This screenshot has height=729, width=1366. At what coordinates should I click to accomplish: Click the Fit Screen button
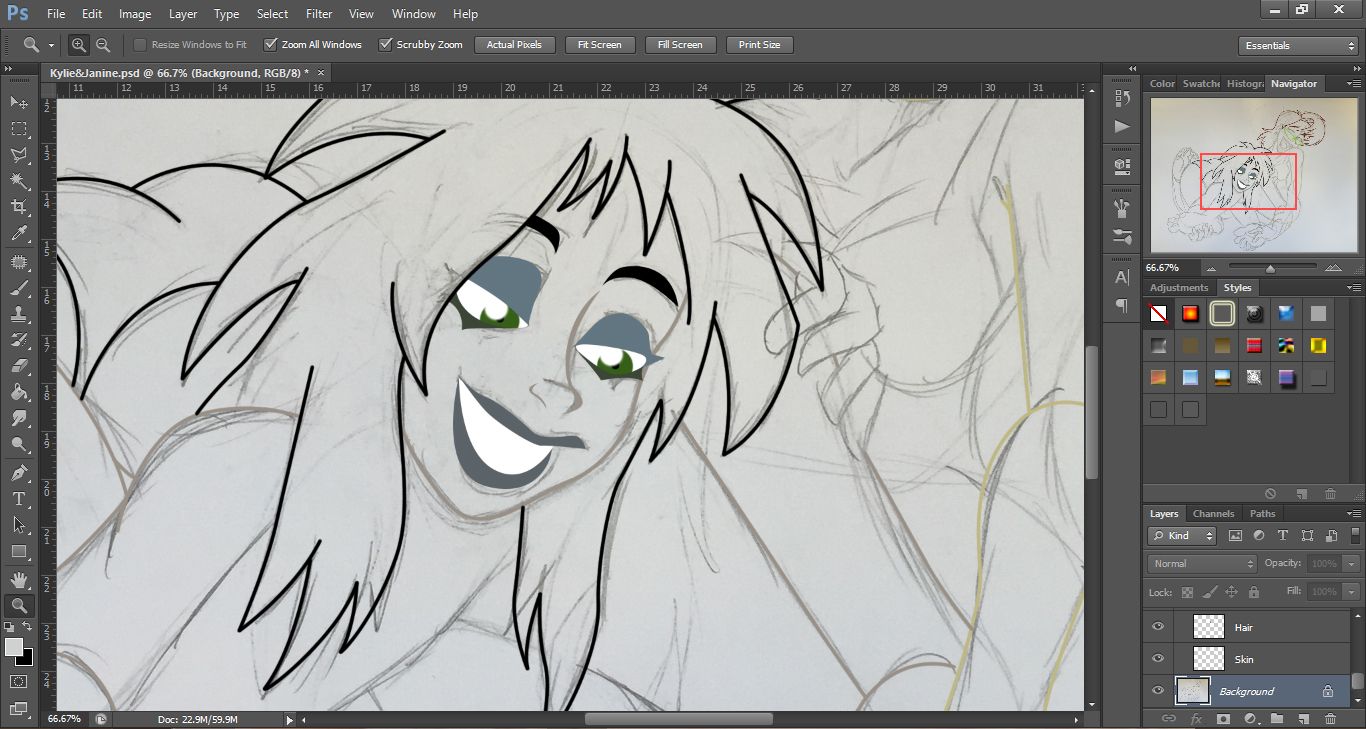coord(599,45)
